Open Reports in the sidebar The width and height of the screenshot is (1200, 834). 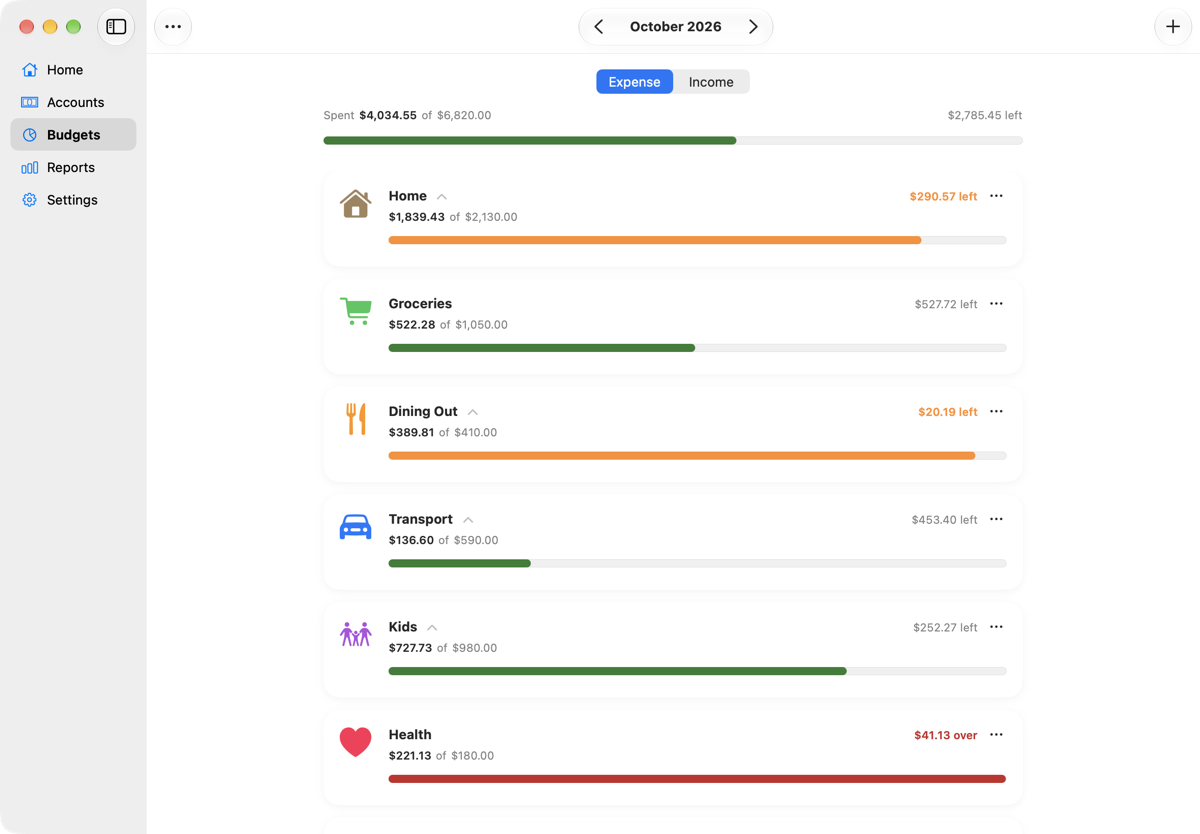[x=73, y=167]
